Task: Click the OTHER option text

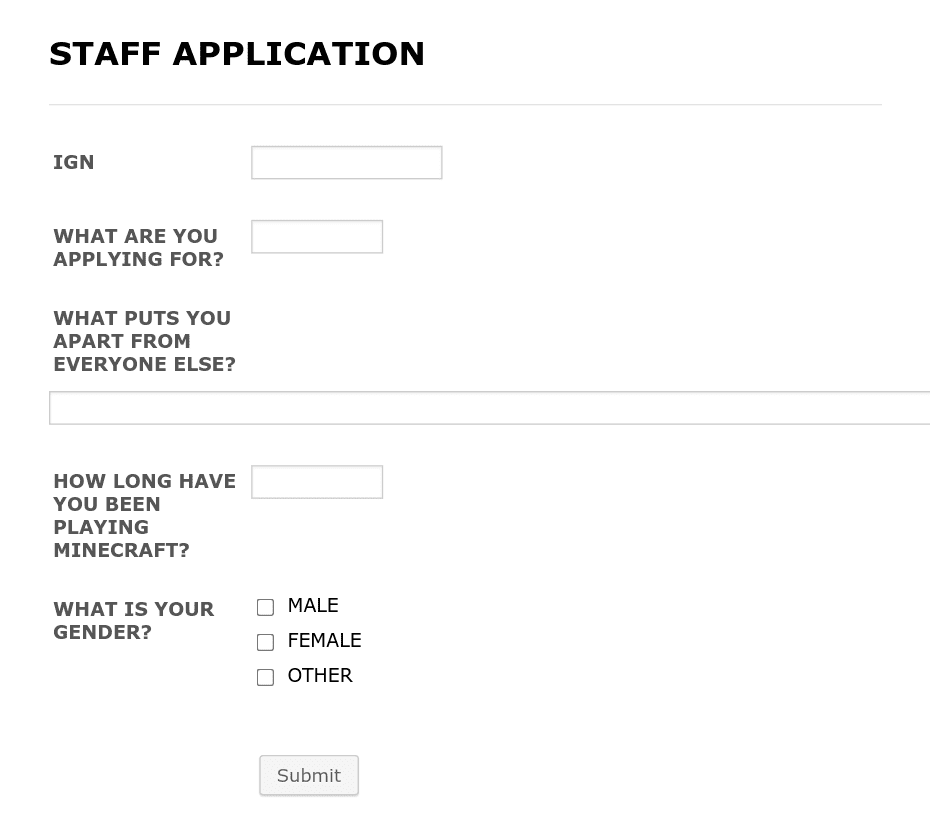Action: click(x=320, y=676)
